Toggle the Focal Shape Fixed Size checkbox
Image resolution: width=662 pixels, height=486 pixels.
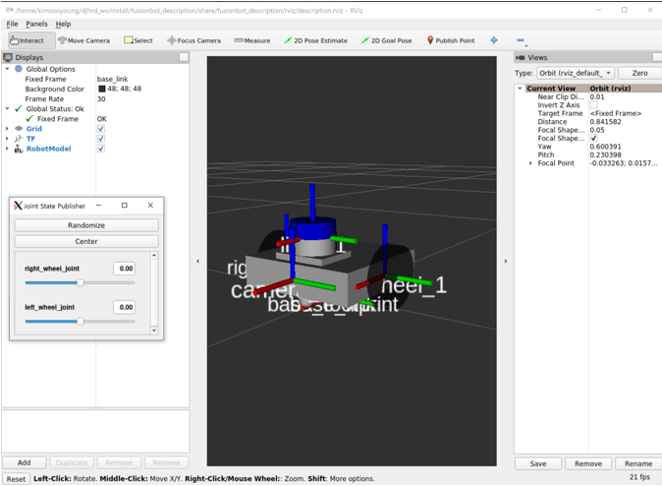pos(594,138)
